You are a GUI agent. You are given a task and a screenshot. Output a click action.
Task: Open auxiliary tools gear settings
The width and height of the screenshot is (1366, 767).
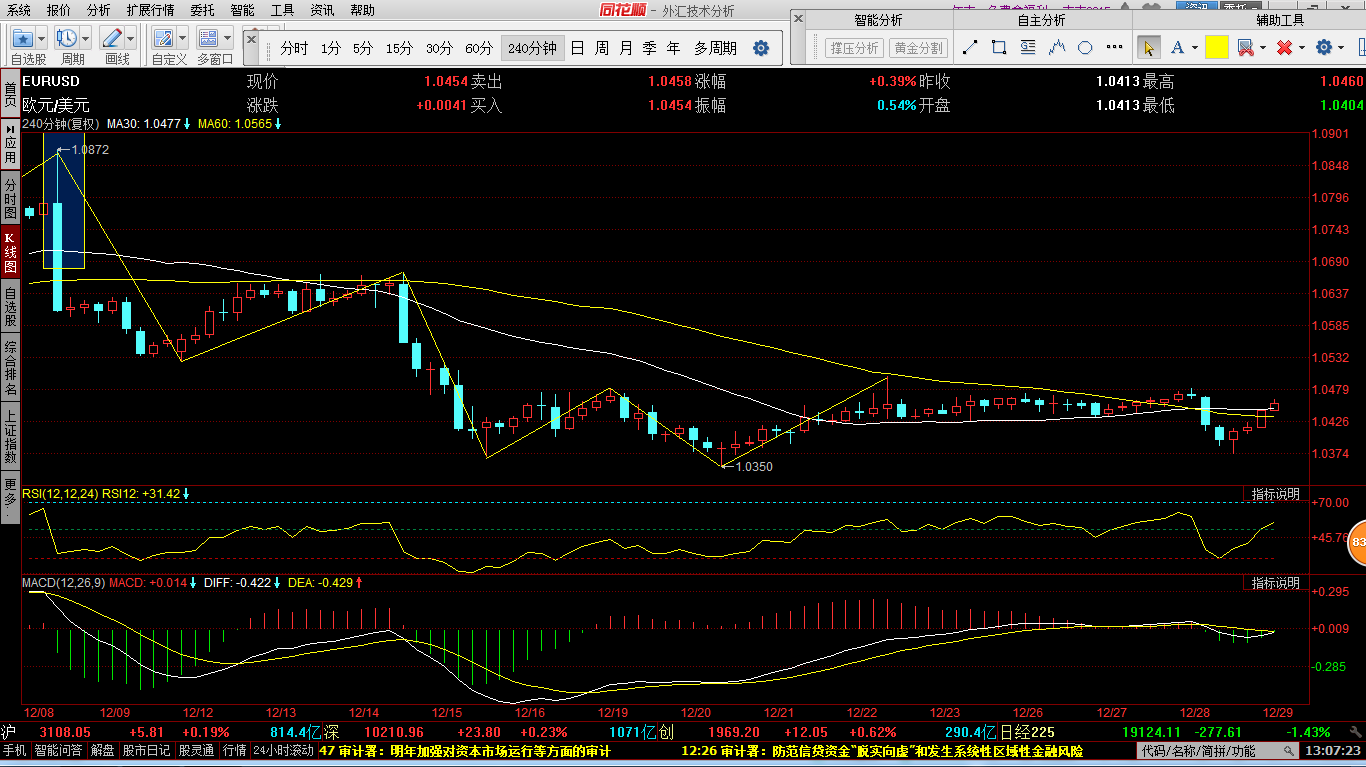(x=1324, y=47)
